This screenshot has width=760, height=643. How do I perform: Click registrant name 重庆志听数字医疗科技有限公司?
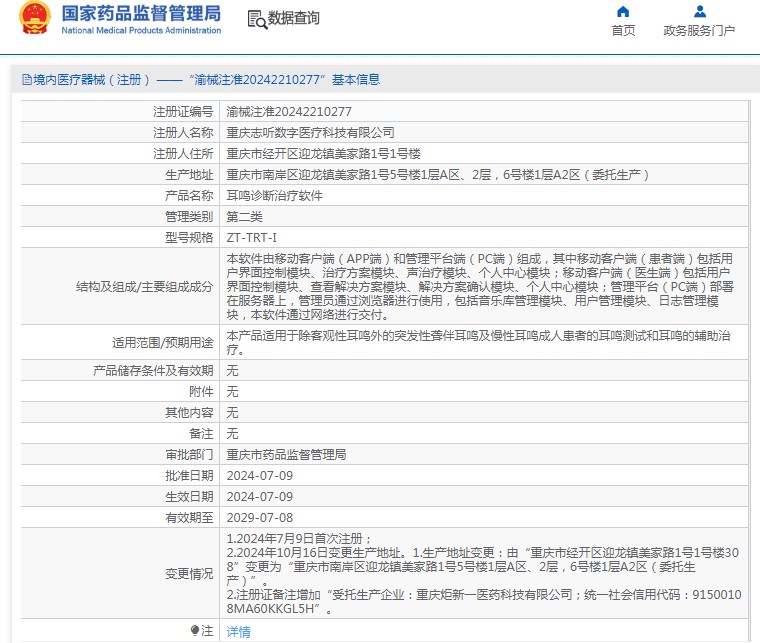[310, 132]
